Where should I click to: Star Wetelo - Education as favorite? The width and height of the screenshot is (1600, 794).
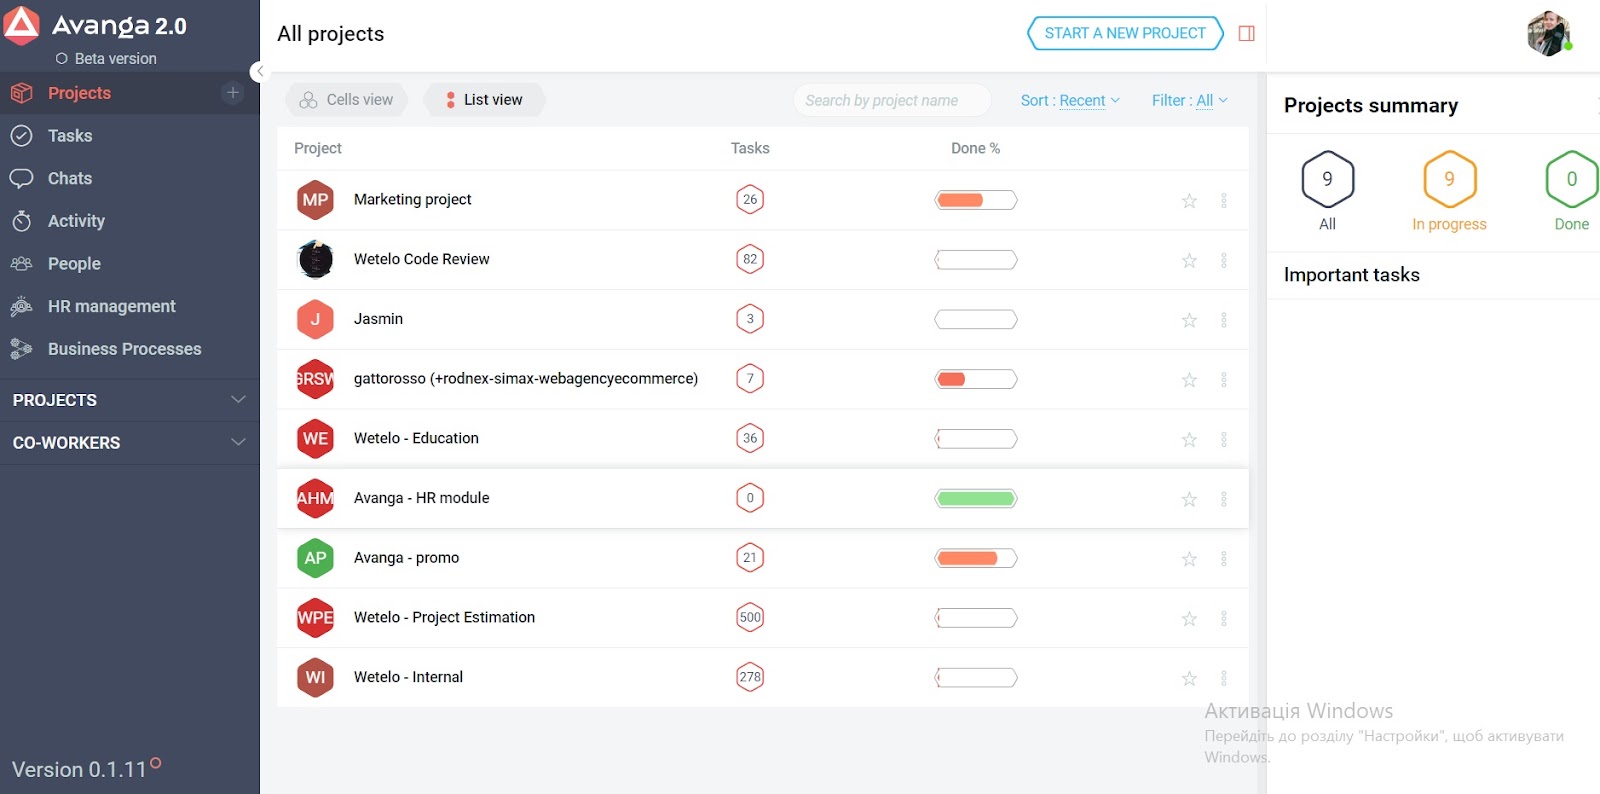pyautogui.click(x=1189, y=439)
